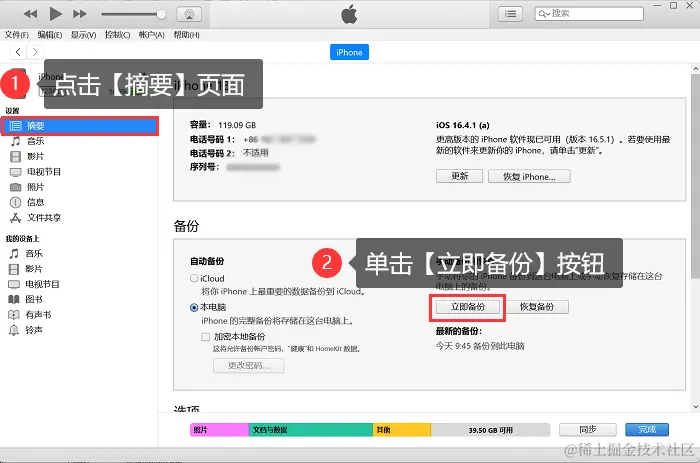The image size is (700, 463).
Task: Open the 显示(V) menu
Action: (x=83, y=35)
